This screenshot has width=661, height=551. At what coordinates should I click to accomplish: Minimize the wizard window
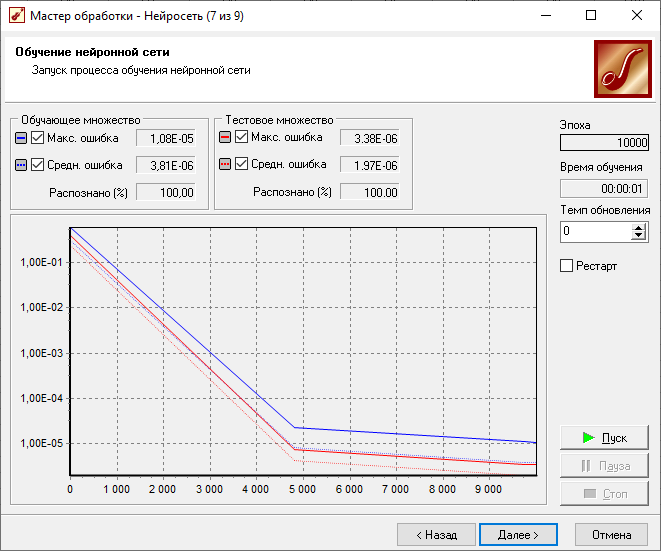click(x=546, y=16)
